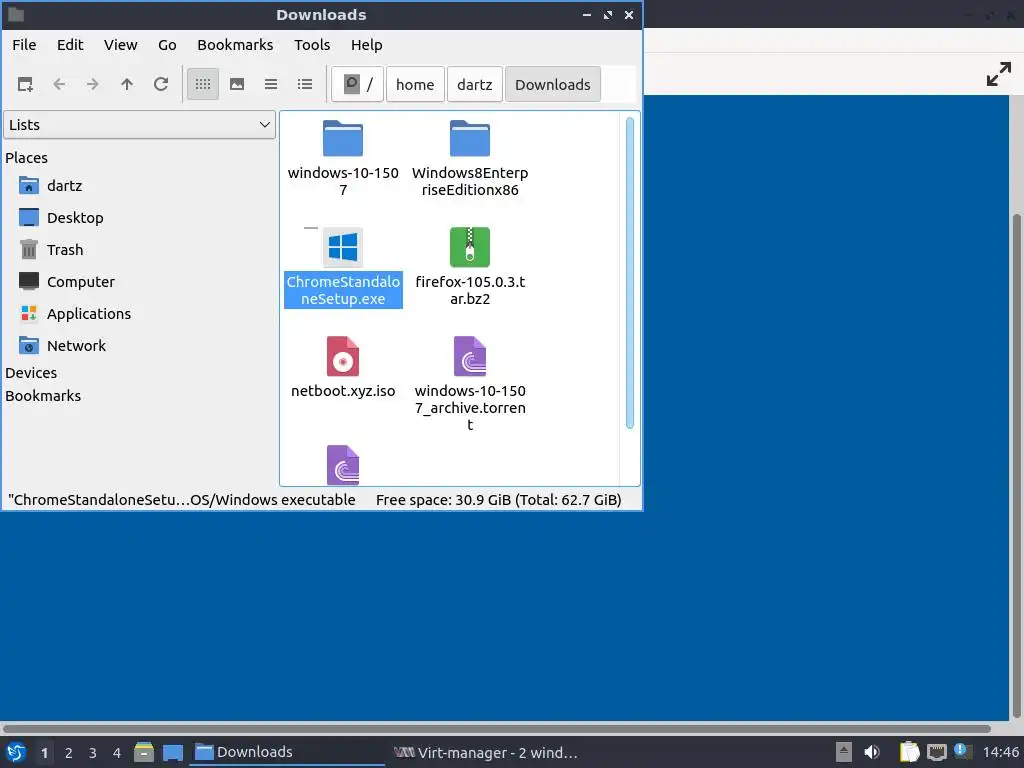1024x768 pixels.
Task: Expand the Bookmarks section in the sidebar
Action: coord(43,396)
